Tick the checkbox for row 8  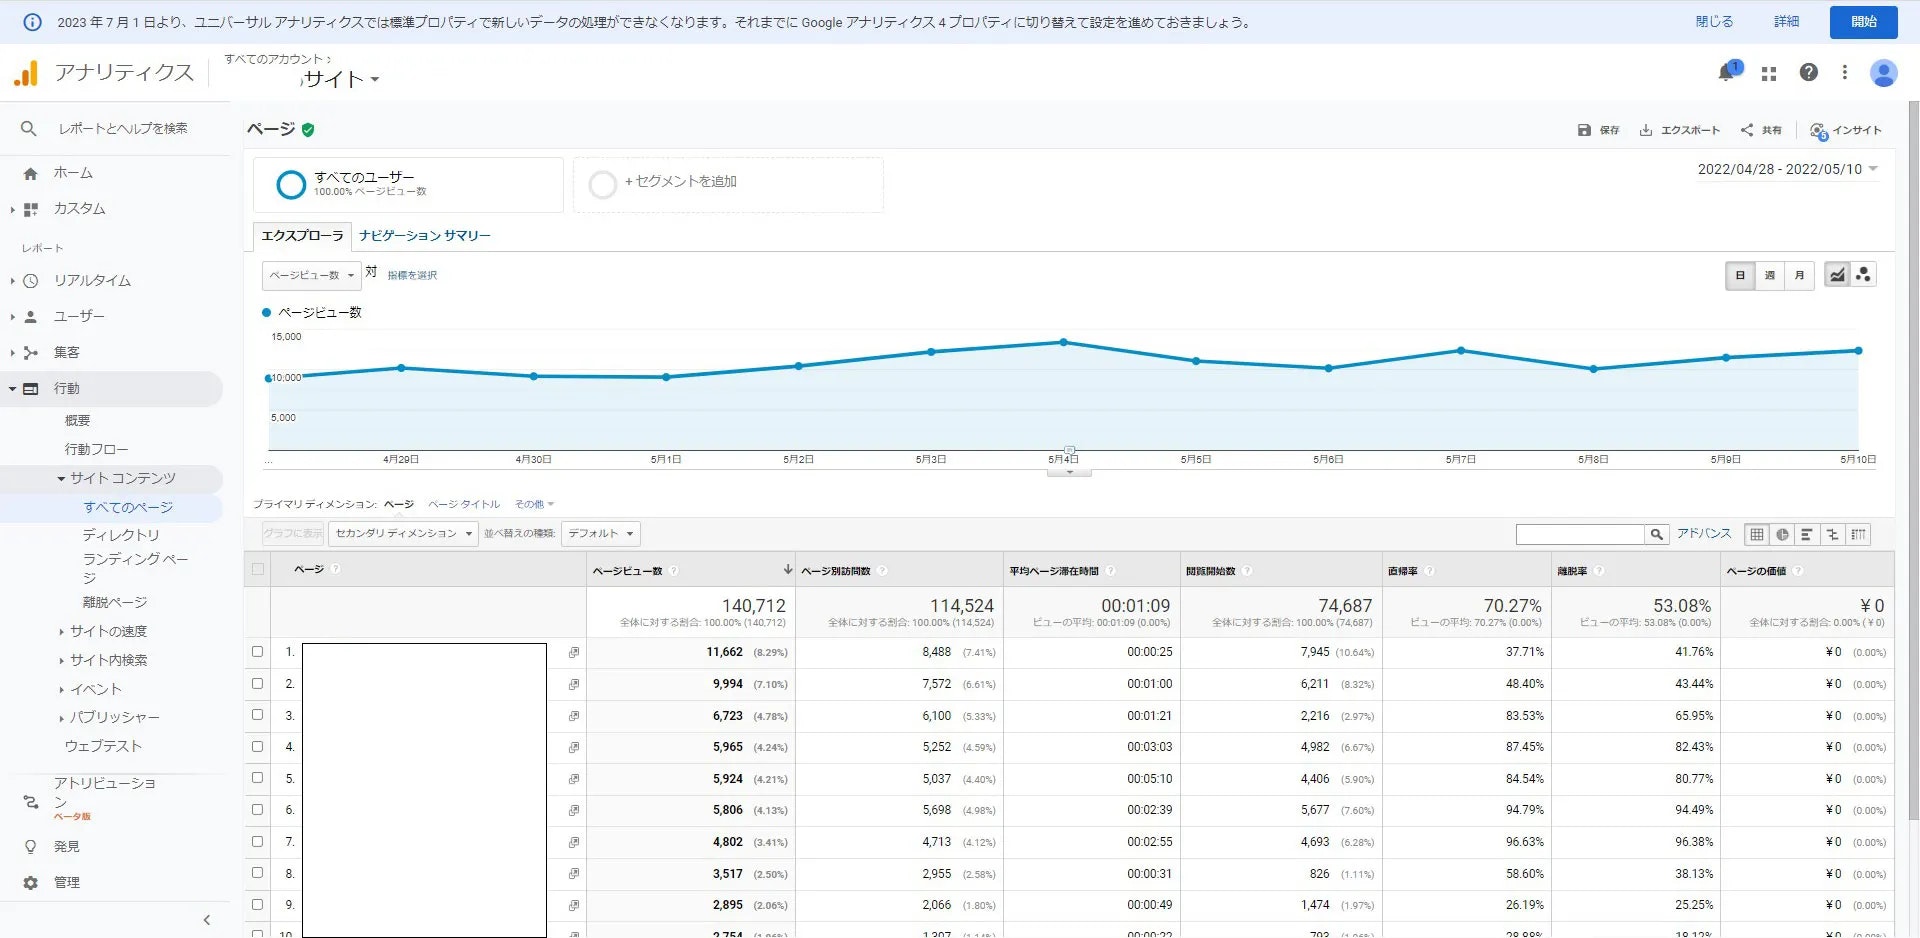(258, 873)
